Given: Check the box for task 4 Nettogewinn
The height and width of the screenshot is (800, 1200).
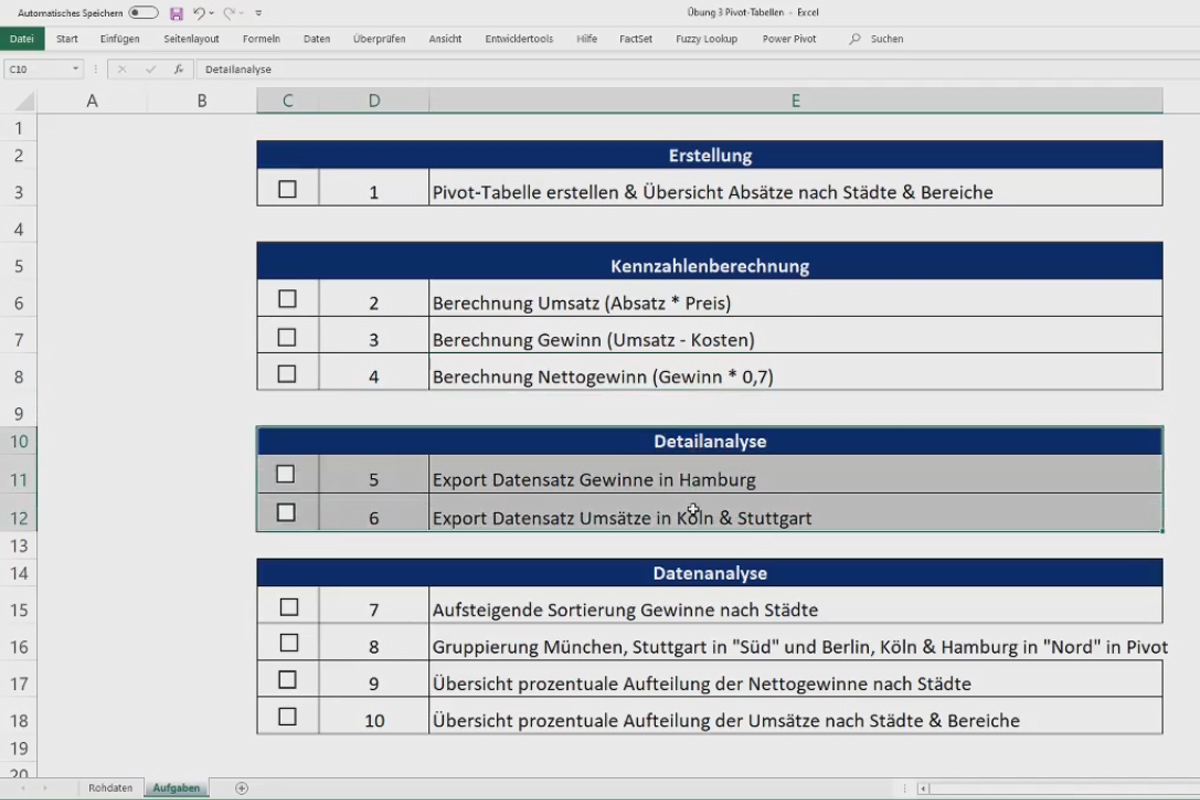Looking at the screenshot, I should coord(287,374).
